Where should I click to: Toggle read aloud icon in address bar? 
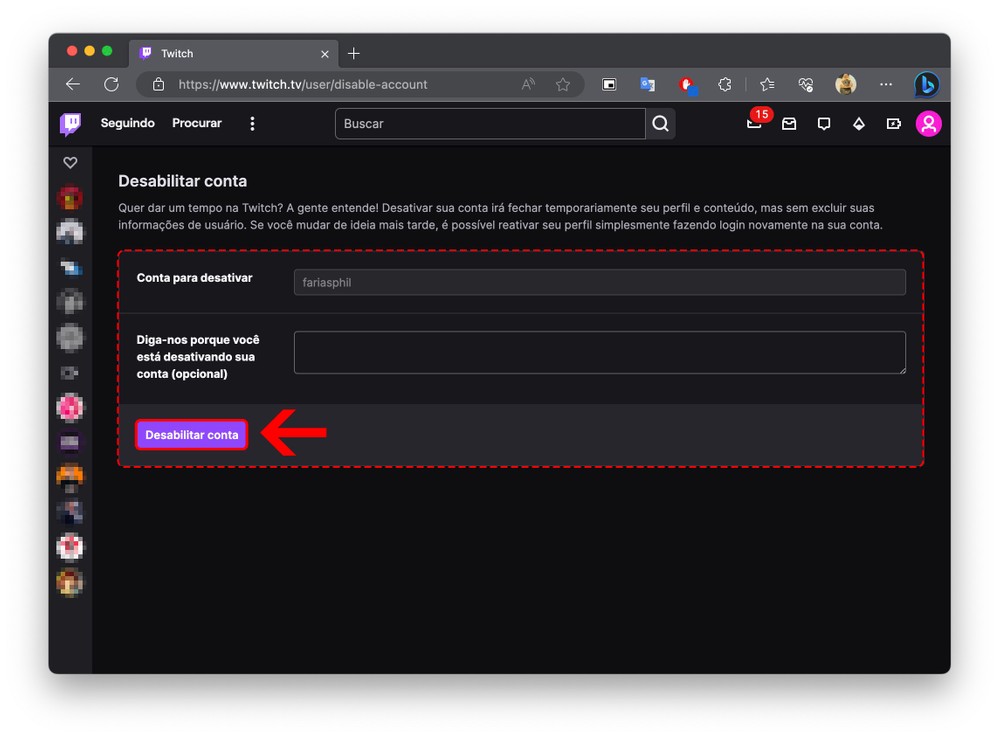[x=528, y=84]
